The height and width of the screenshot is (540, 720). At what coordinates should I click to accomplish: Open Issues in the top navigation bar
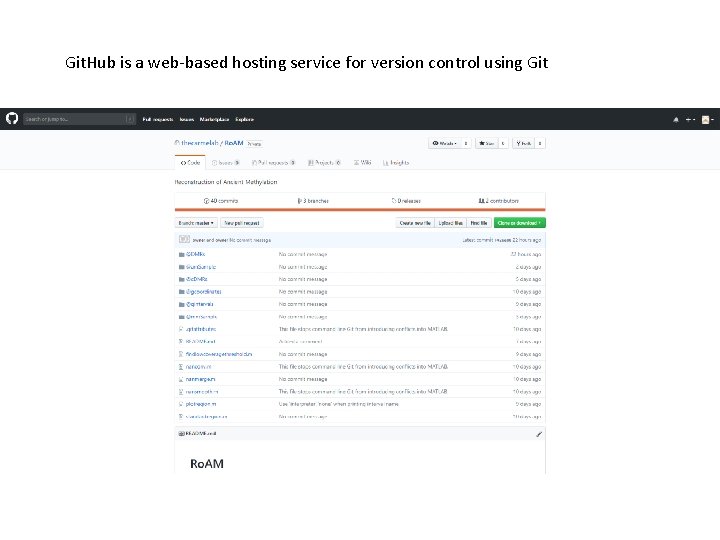[x=186, y=119]
